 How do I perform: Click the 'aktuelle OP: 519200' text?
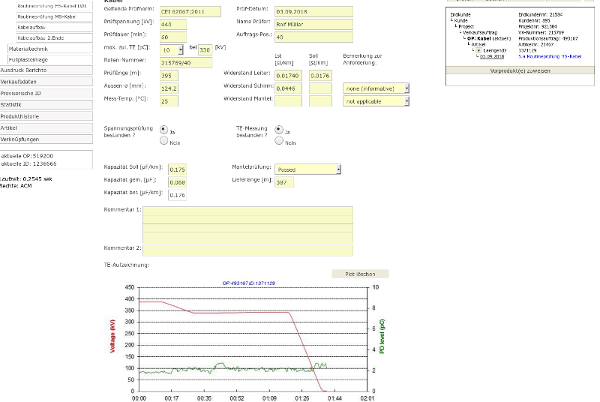pyautogui.click(x=27, y=156)
